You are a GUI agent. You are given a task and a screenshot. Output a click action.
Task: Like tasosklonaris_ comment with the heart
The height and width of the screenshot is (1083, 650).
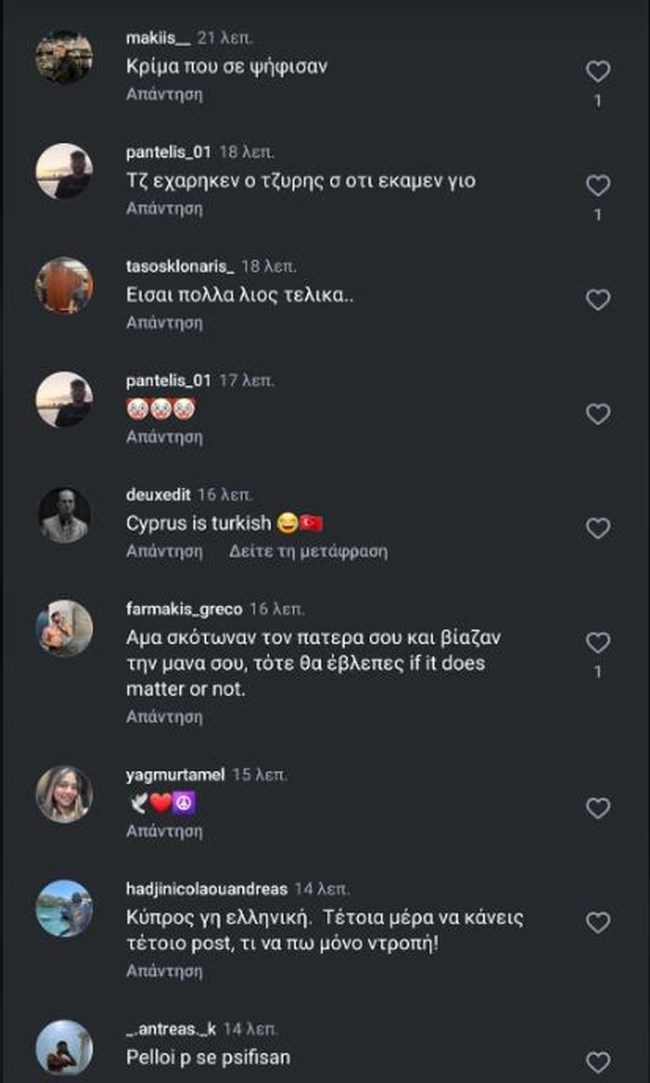[x=598, y=300]
